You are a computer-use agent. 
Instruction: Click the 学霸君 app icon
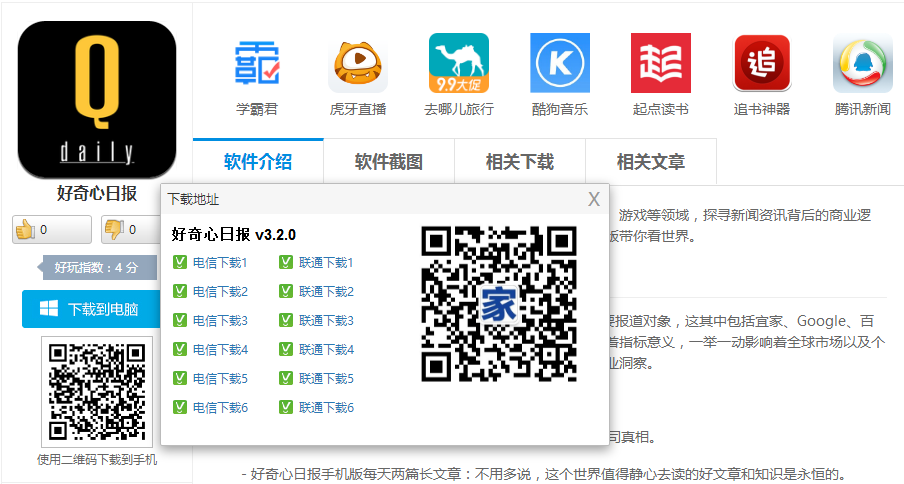click(x=257, y=63)
